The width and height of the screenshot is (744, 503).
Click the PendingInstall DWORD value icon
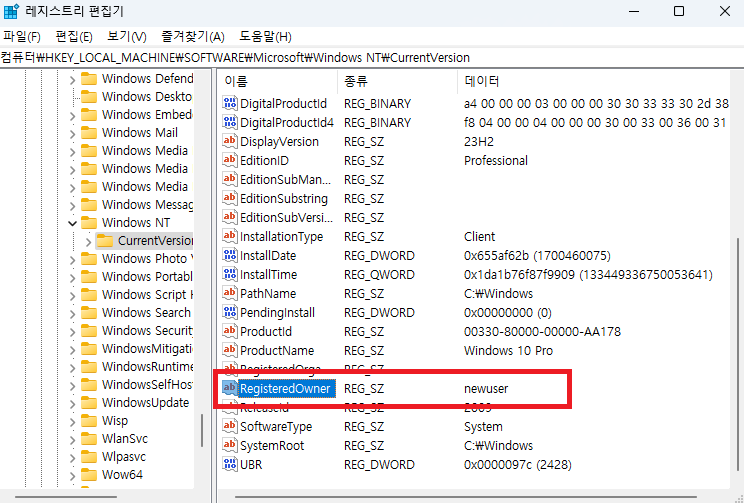pos(230,312)
